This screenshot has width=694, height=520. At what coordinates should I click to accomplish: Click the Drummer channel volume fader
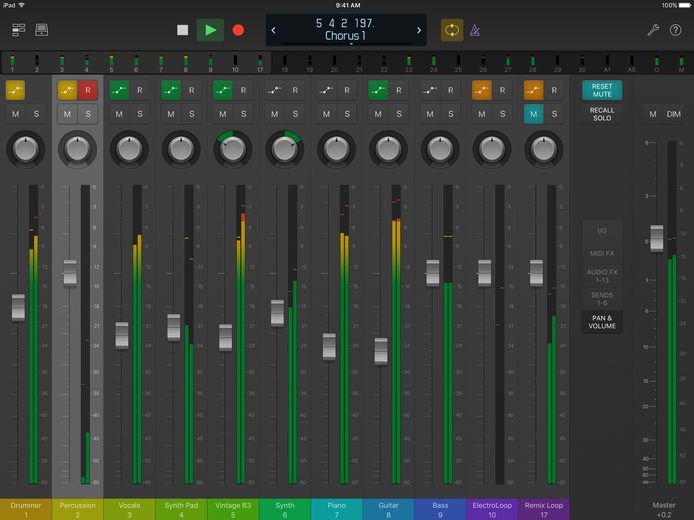[x=18, y=307]
